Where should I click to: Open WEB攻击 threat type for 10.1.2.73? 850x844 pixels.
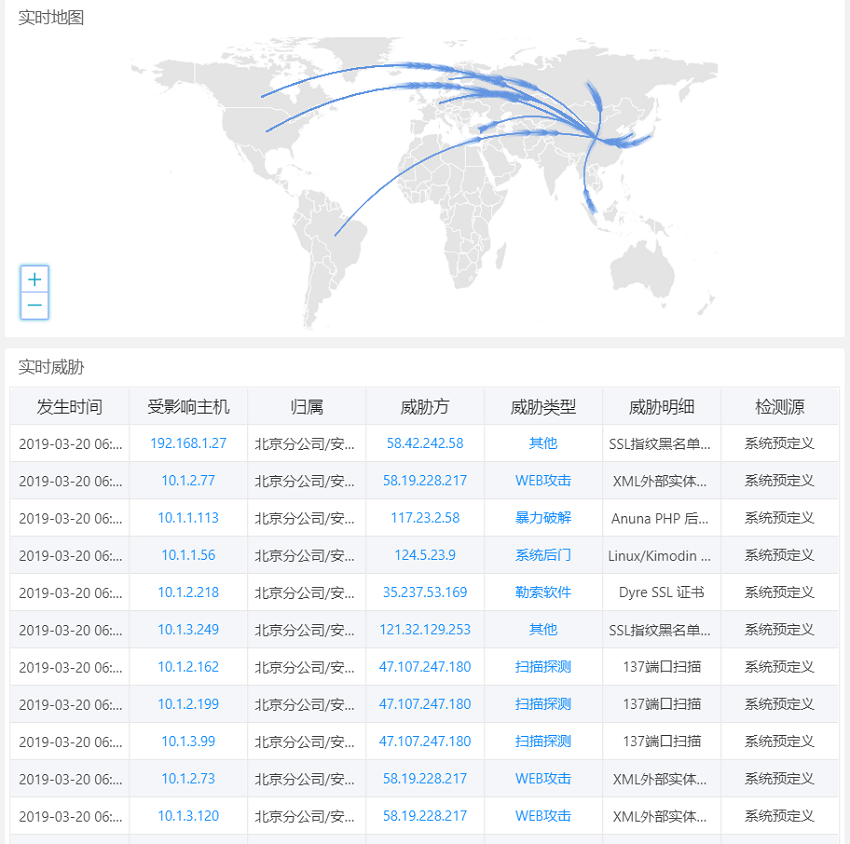point(543,778)
